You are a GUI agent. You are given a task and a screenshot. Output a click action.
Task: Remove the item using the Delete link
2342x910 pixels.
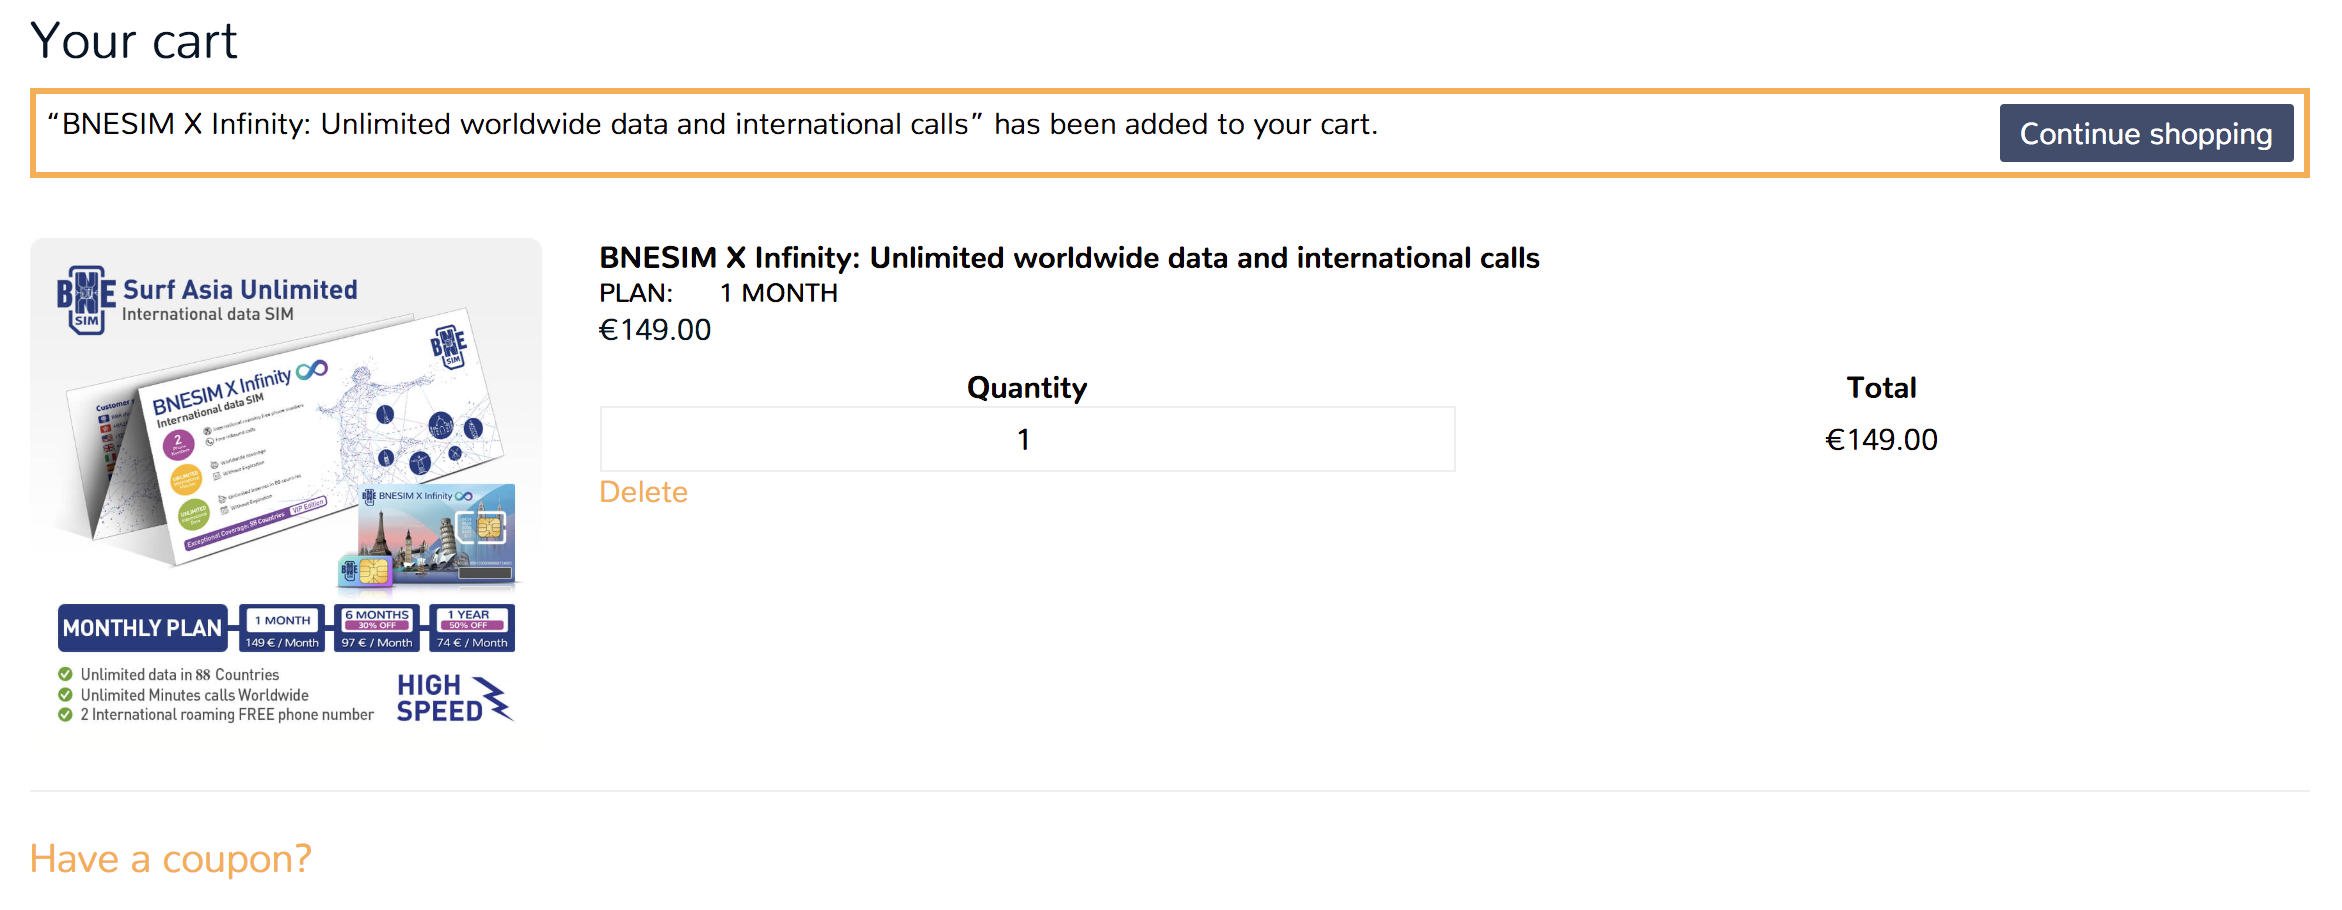(643, 492)
